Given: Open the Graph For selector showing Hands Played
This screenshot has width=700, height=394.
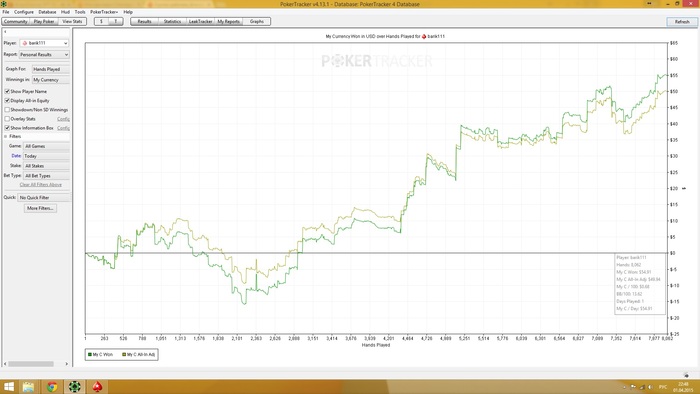Looking at the screenshot, I should coord(50,69).
